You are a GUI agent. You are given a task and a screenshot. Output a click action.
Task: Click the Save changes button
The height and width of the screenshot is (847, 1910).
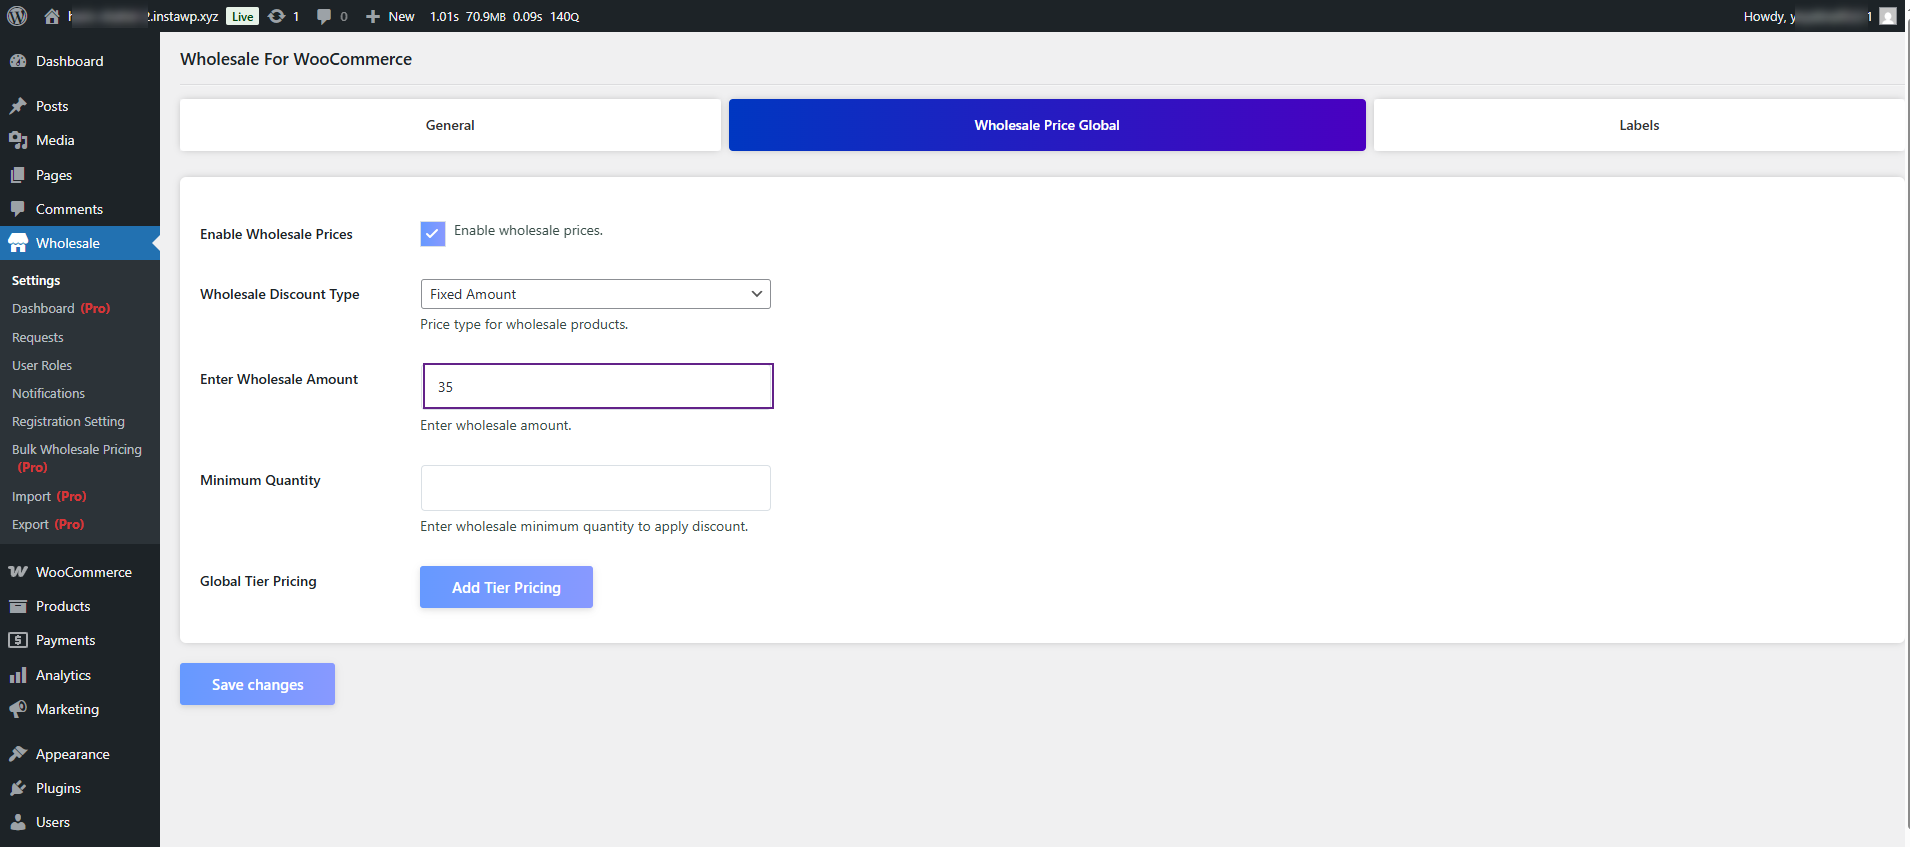257,684
